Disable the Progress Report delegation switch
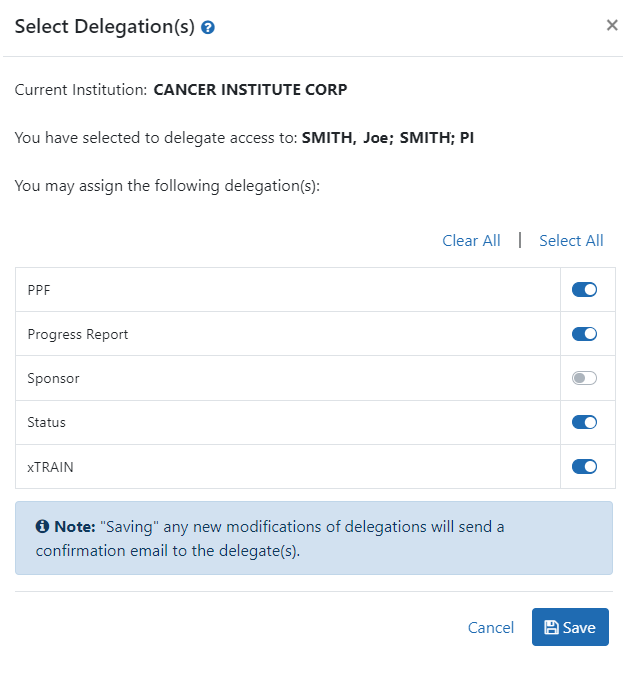Viewport: 623px width, 677px height. click(584, 334)
